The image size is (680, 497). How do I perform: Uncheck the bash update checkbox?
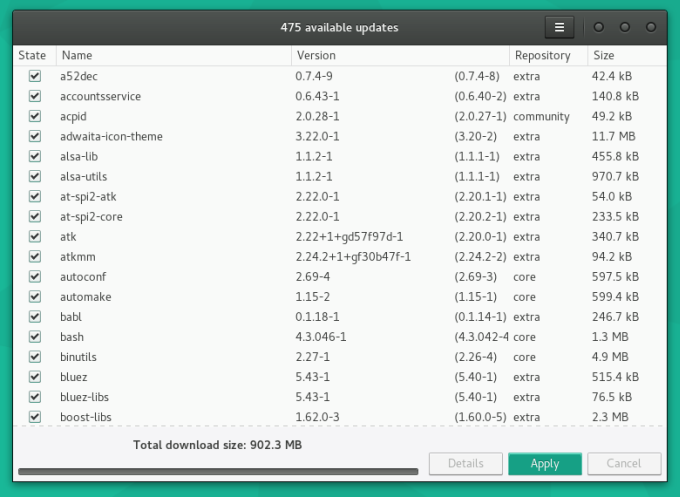coord(35,336)
